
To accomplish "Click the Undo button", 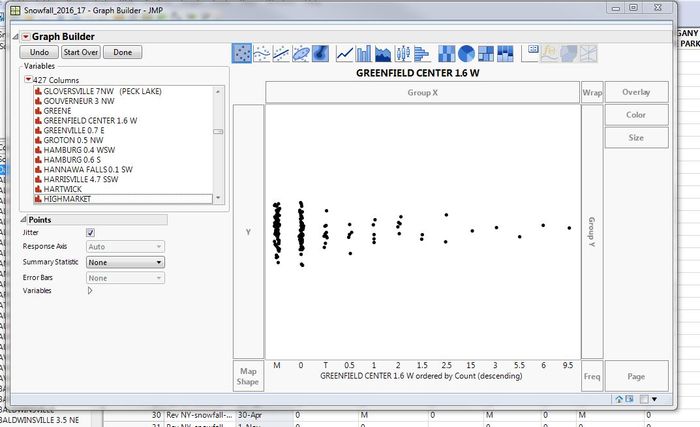I will [x=39, y=52].
